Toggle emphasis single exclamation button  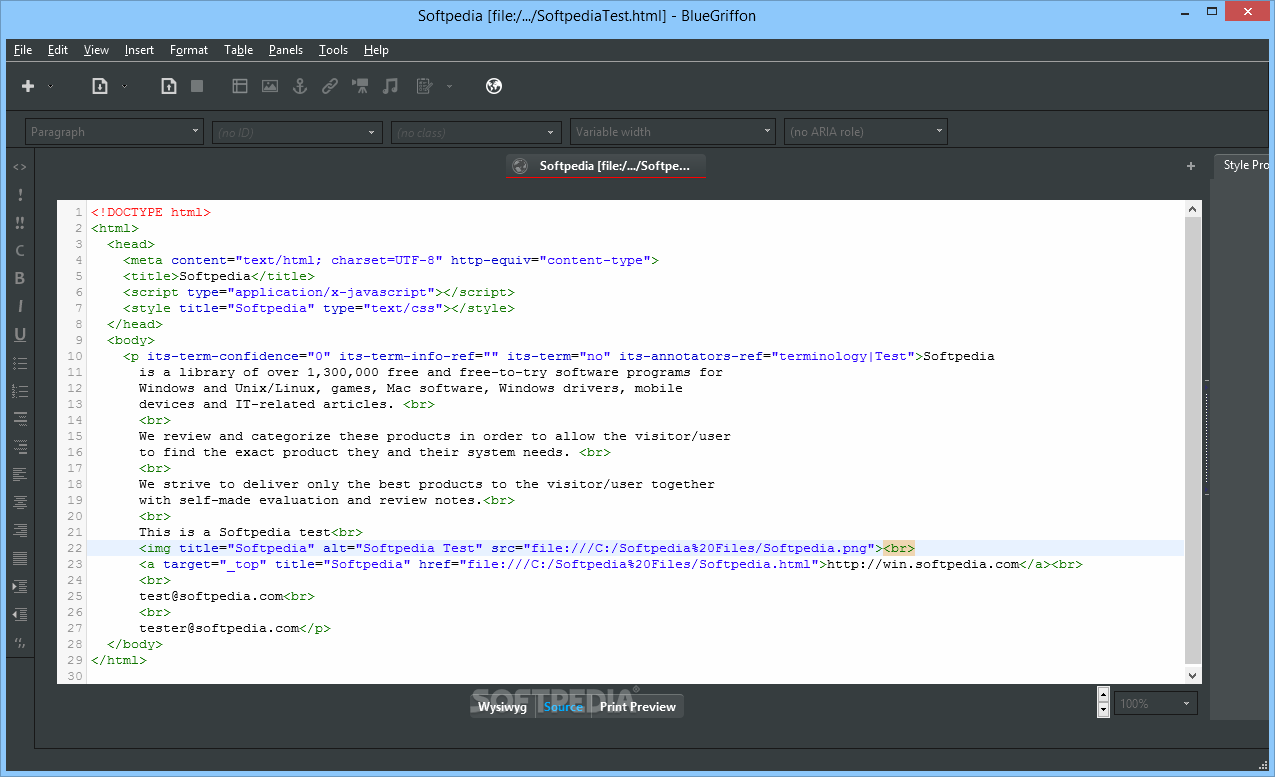click(x=19, y=195)
